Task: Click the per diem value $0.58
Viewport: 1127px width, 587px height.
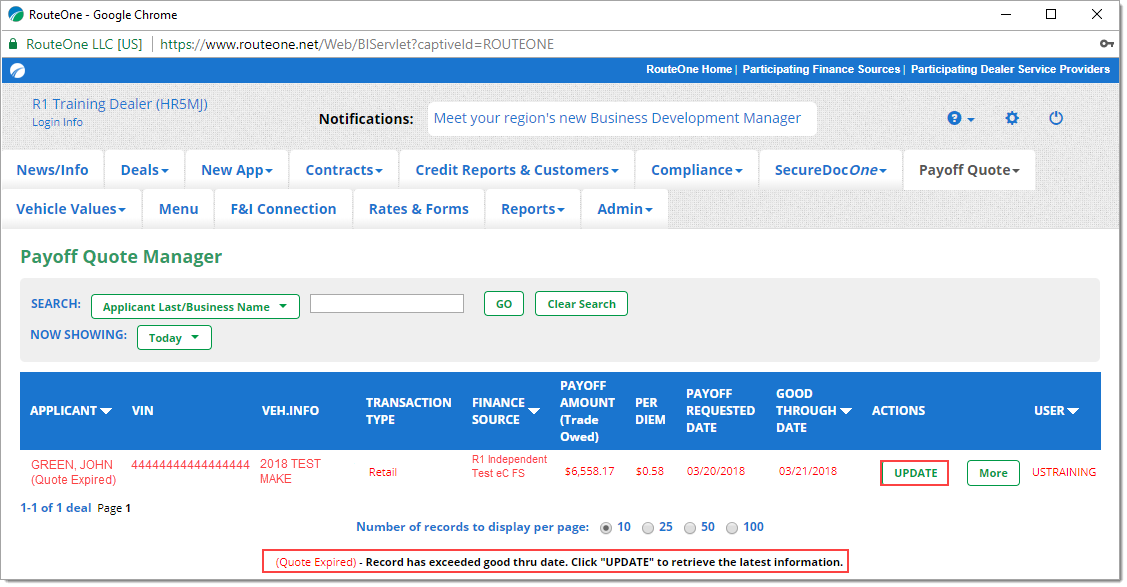Action: tap(650, 472)
